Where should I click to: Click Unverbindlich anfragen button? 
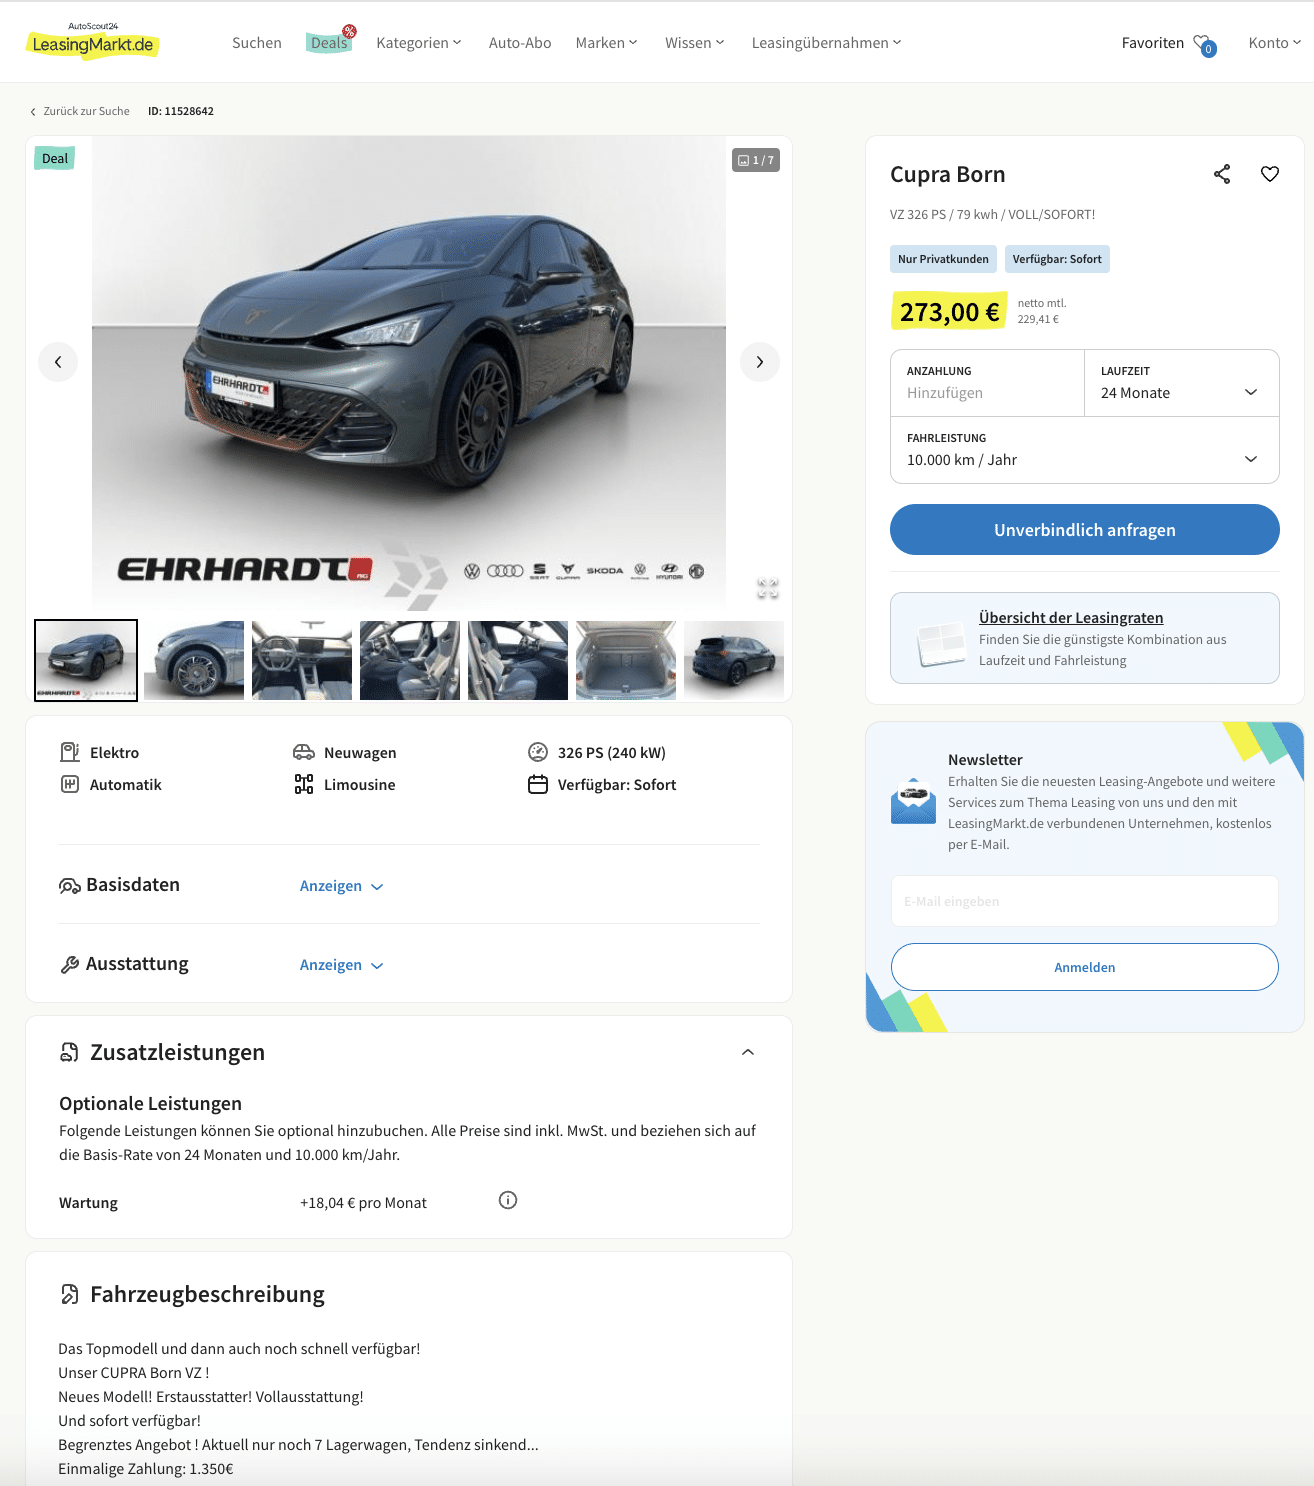pos(1084,529)
